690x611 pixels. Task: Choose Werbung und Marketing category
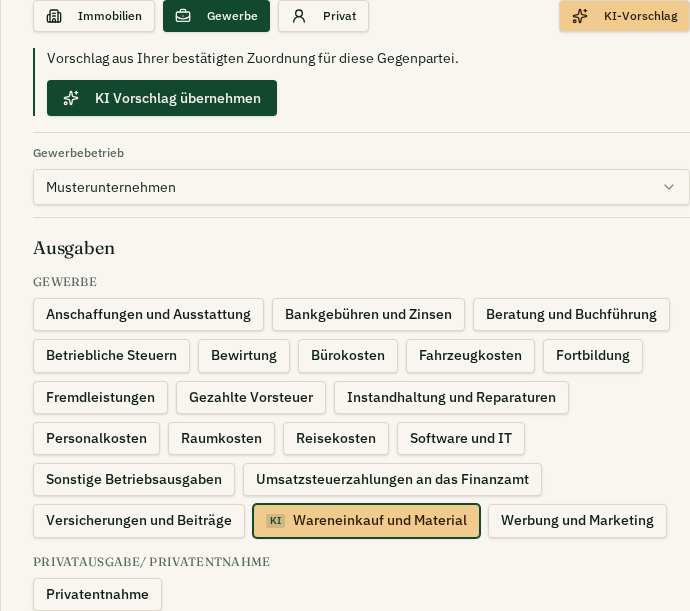577,521
